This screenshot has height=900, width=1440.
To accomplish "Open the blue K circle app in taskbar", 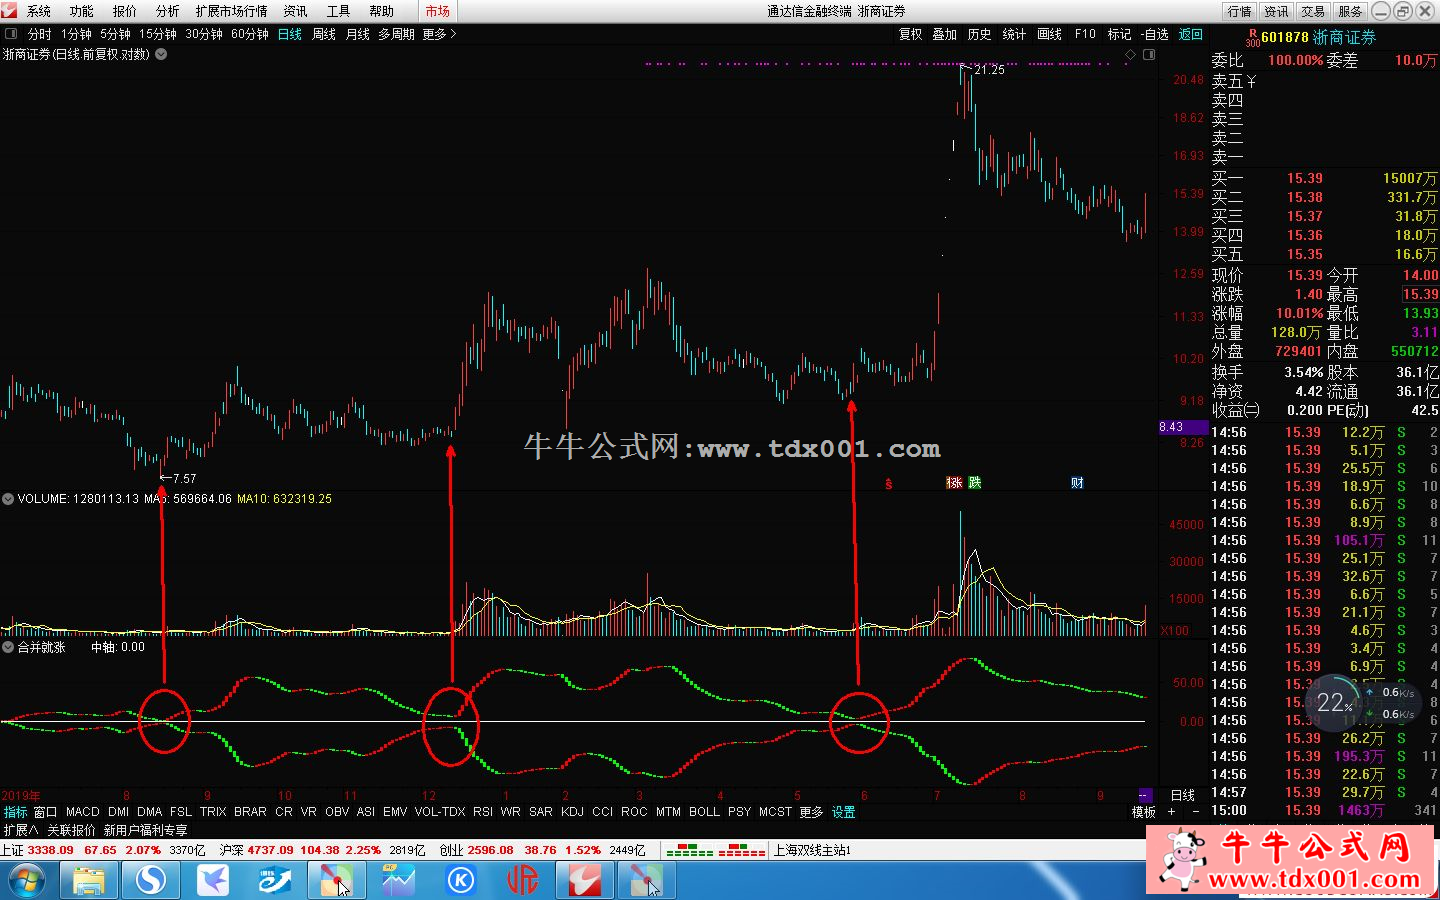I will 461,881.
